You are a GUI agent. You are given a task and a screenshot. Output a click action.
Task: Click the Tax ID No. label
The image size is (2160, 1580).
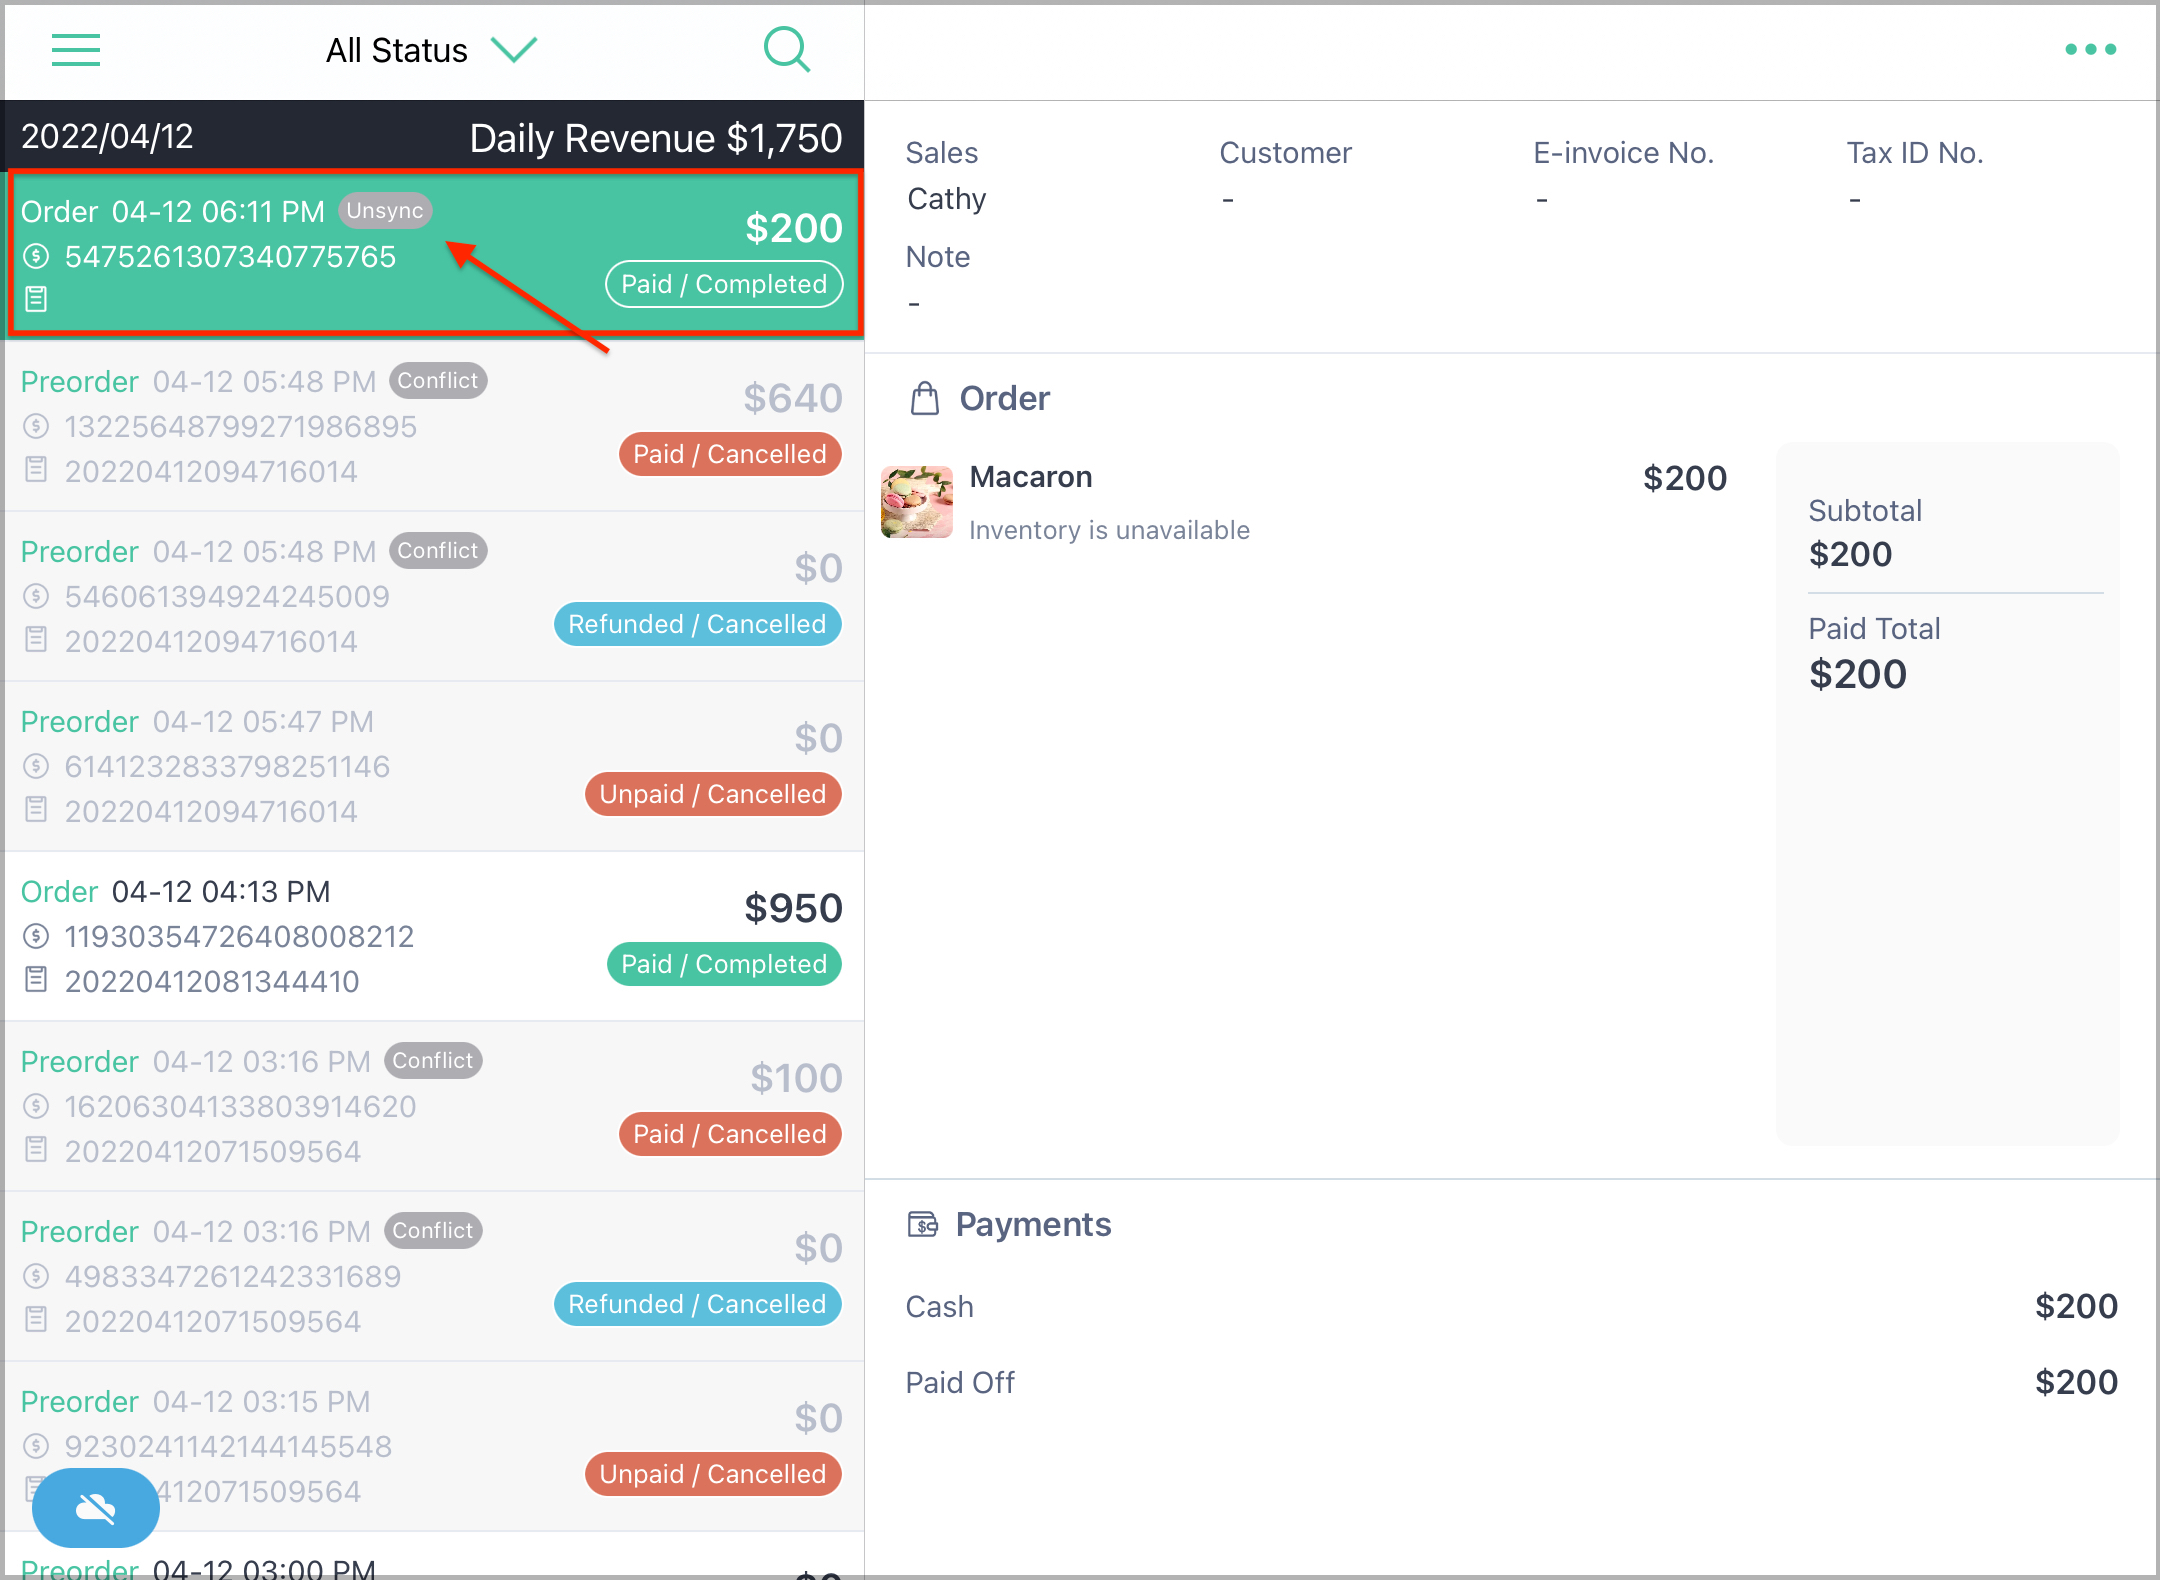point(1915,153)
